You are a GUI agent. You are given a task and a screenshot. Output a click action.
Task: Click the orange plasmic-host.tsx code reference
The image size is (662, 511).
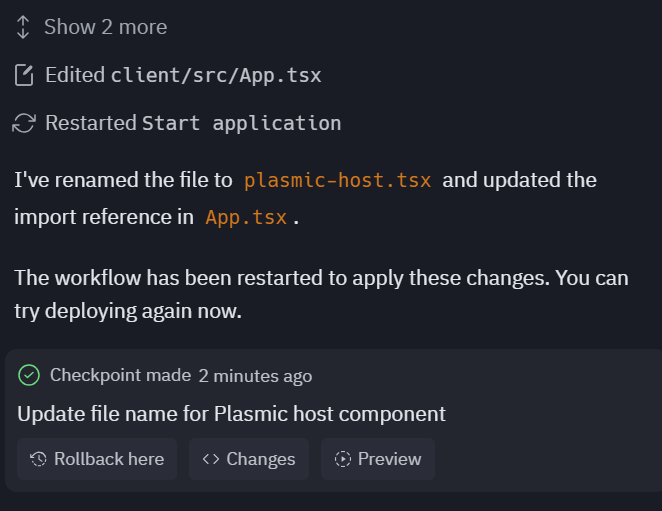pos(337,181)
